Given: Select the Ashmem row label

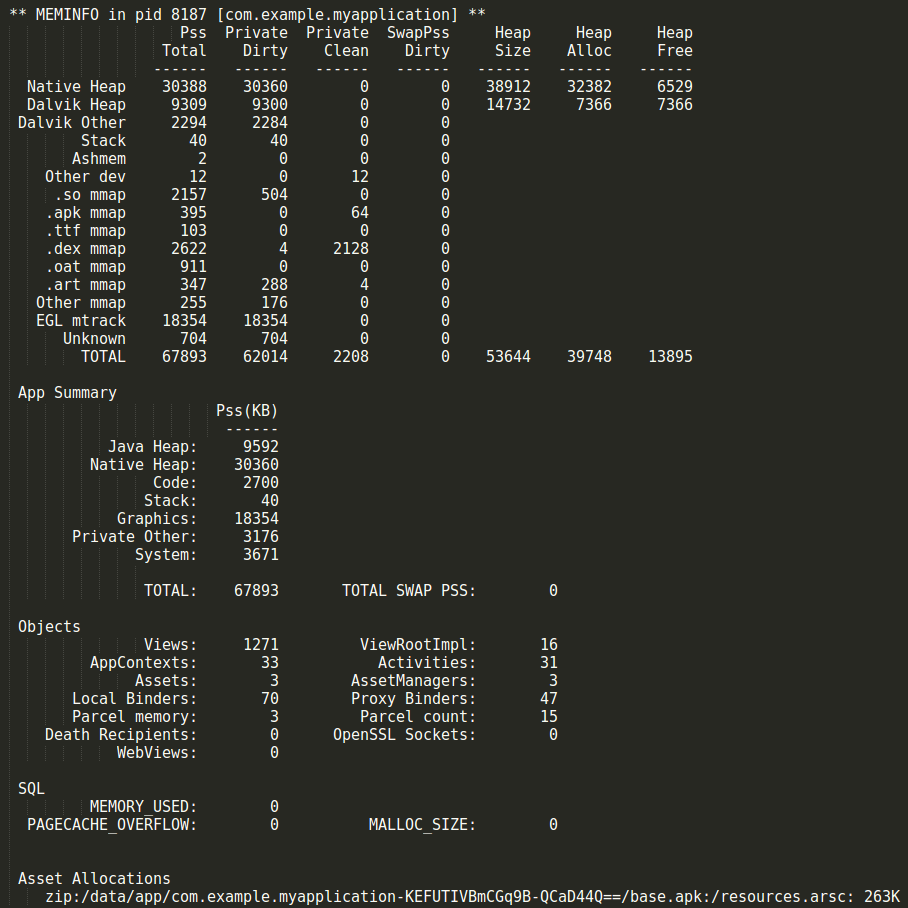Looking at the screenshot, I should [99, 159].
